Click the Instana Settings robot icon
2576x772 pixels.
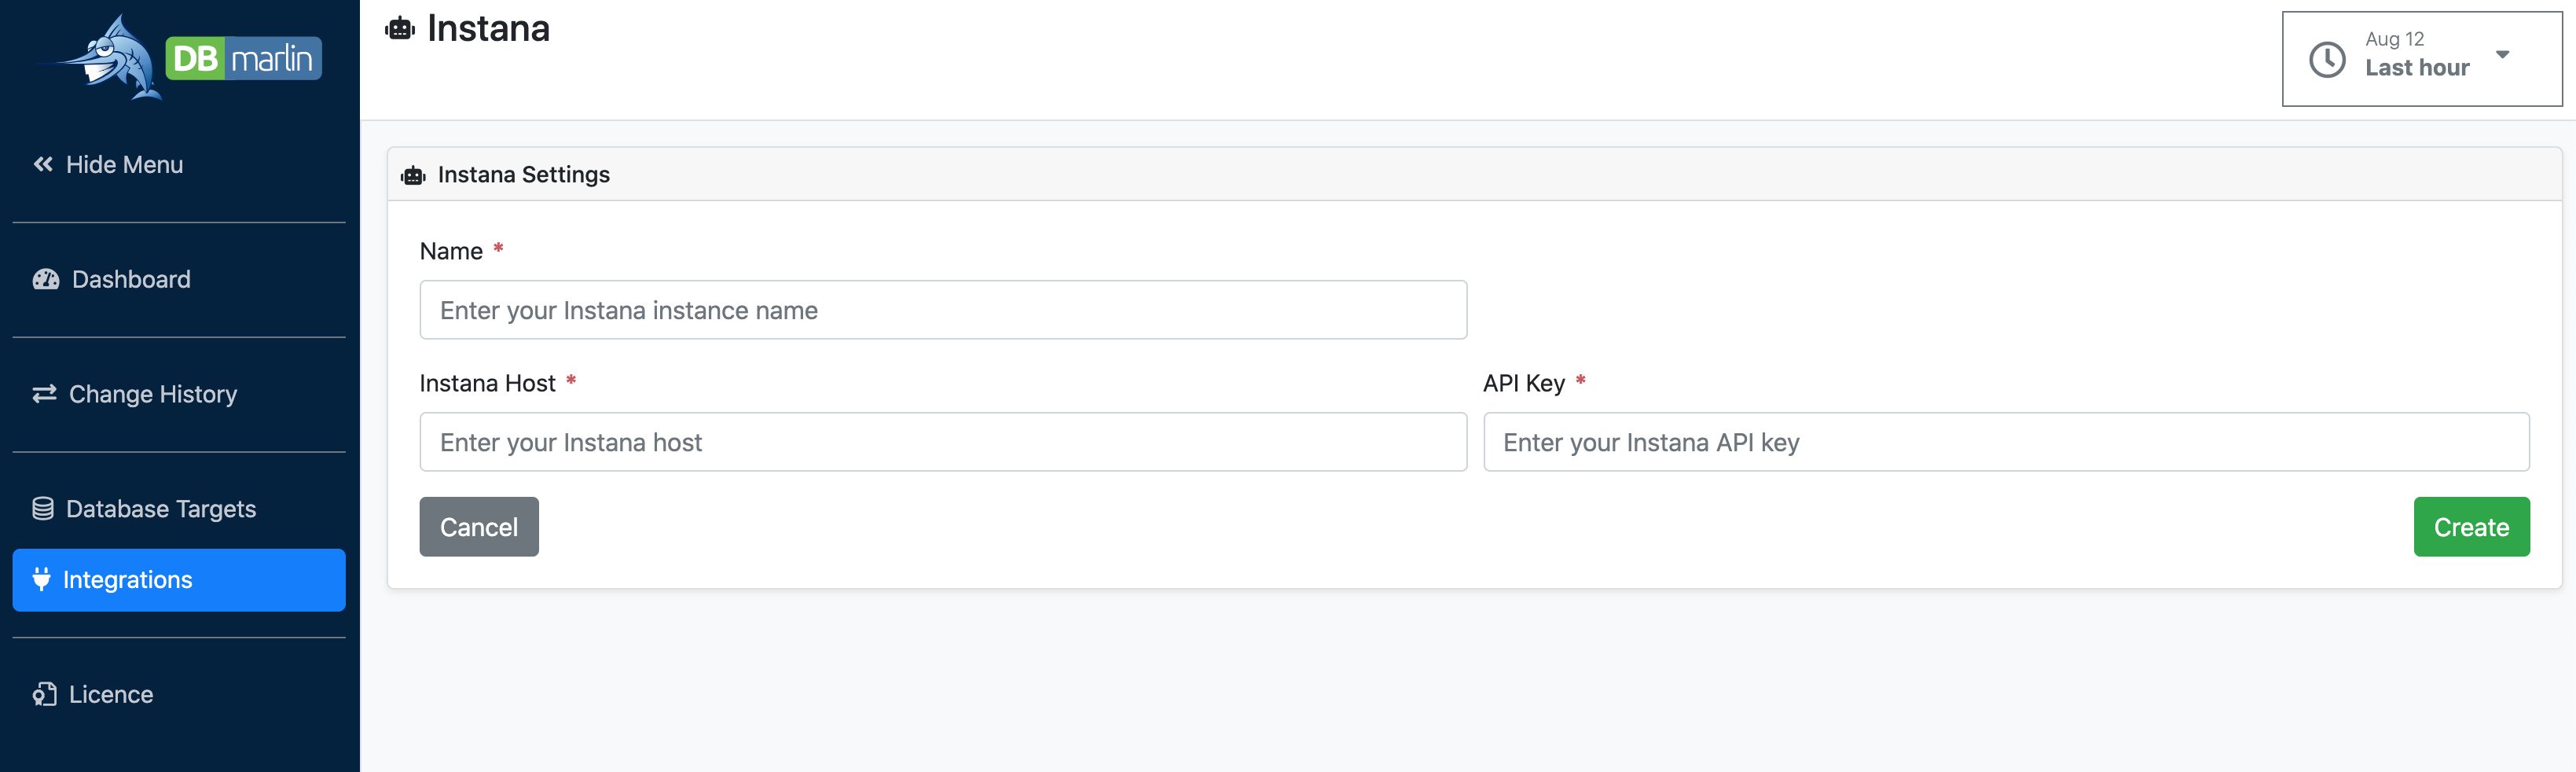413,175
